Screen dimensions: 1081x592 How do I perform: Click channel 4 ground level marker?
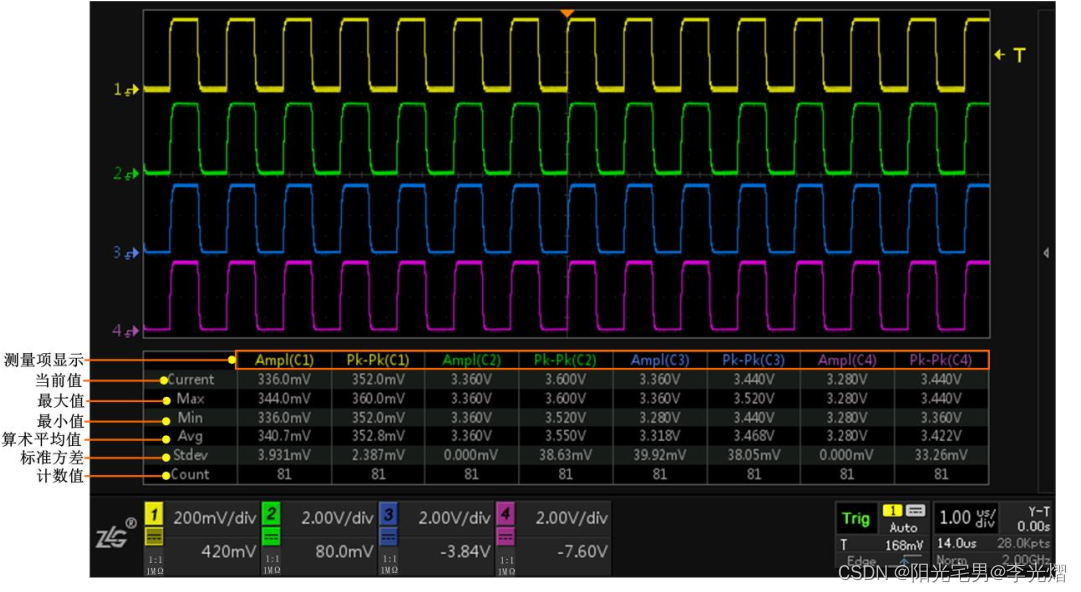tap(126, 331)
